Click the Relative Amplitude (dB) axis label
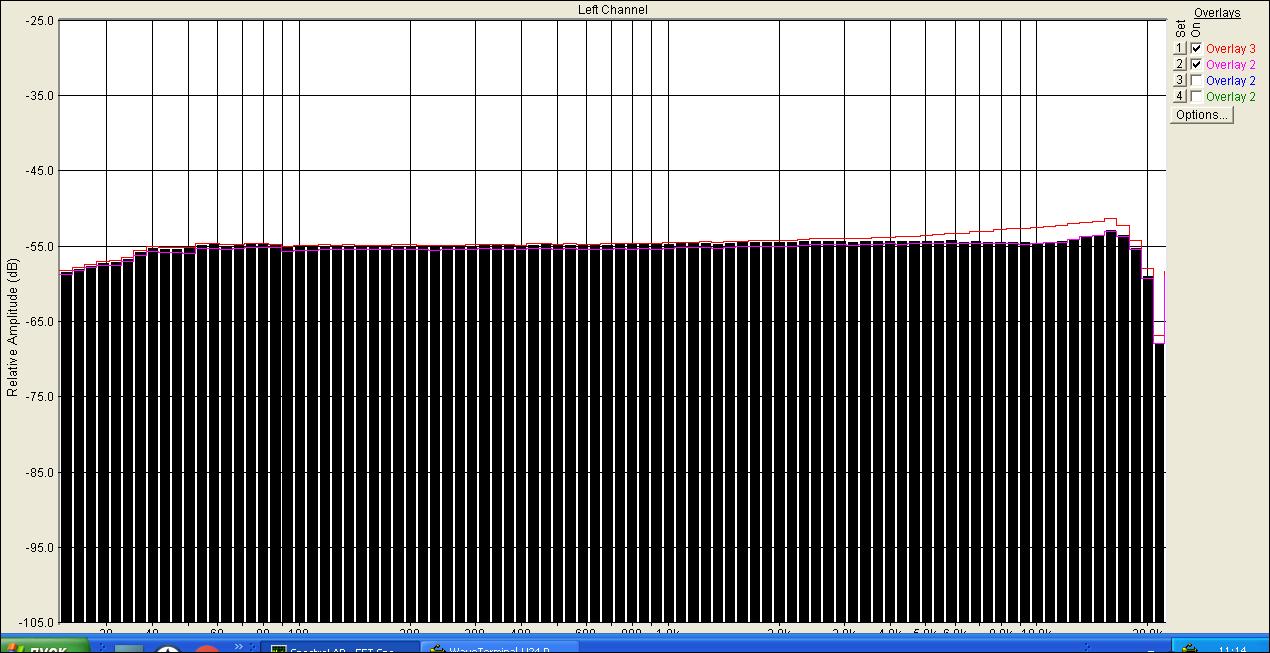This screenshot has height=653, width=1270. pyautogui.click(x=12, y=327)
